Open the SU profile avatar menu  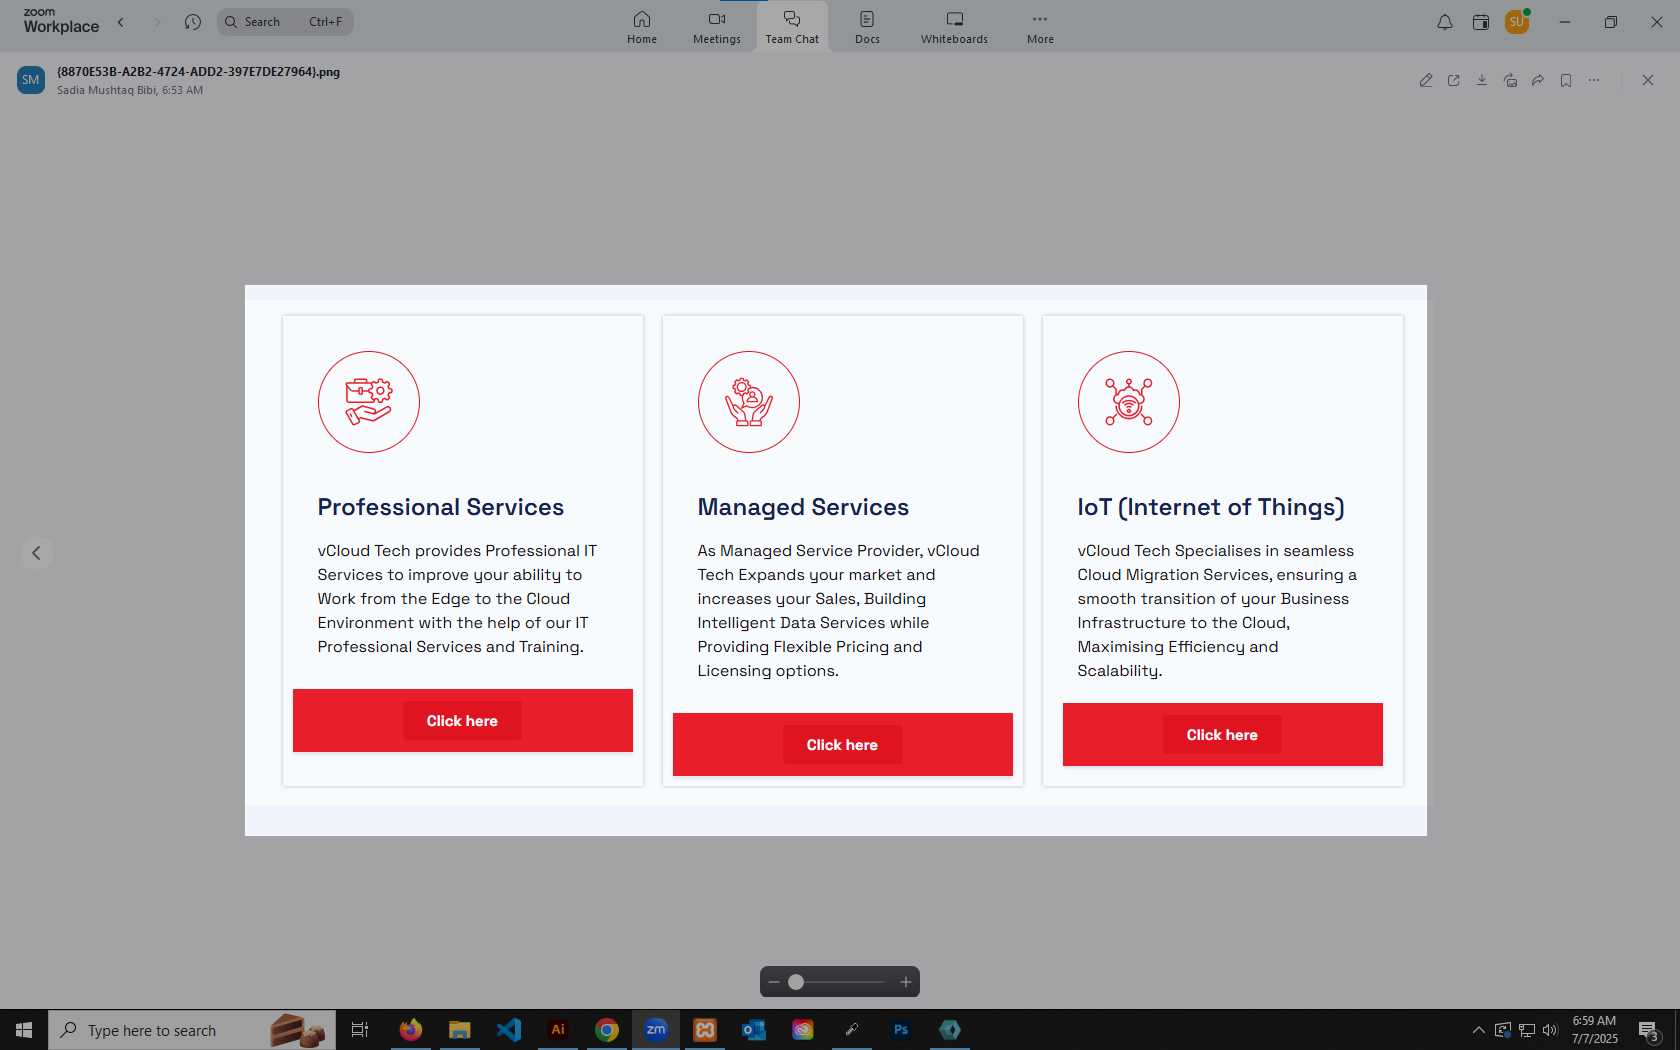tap(1517, 22)
